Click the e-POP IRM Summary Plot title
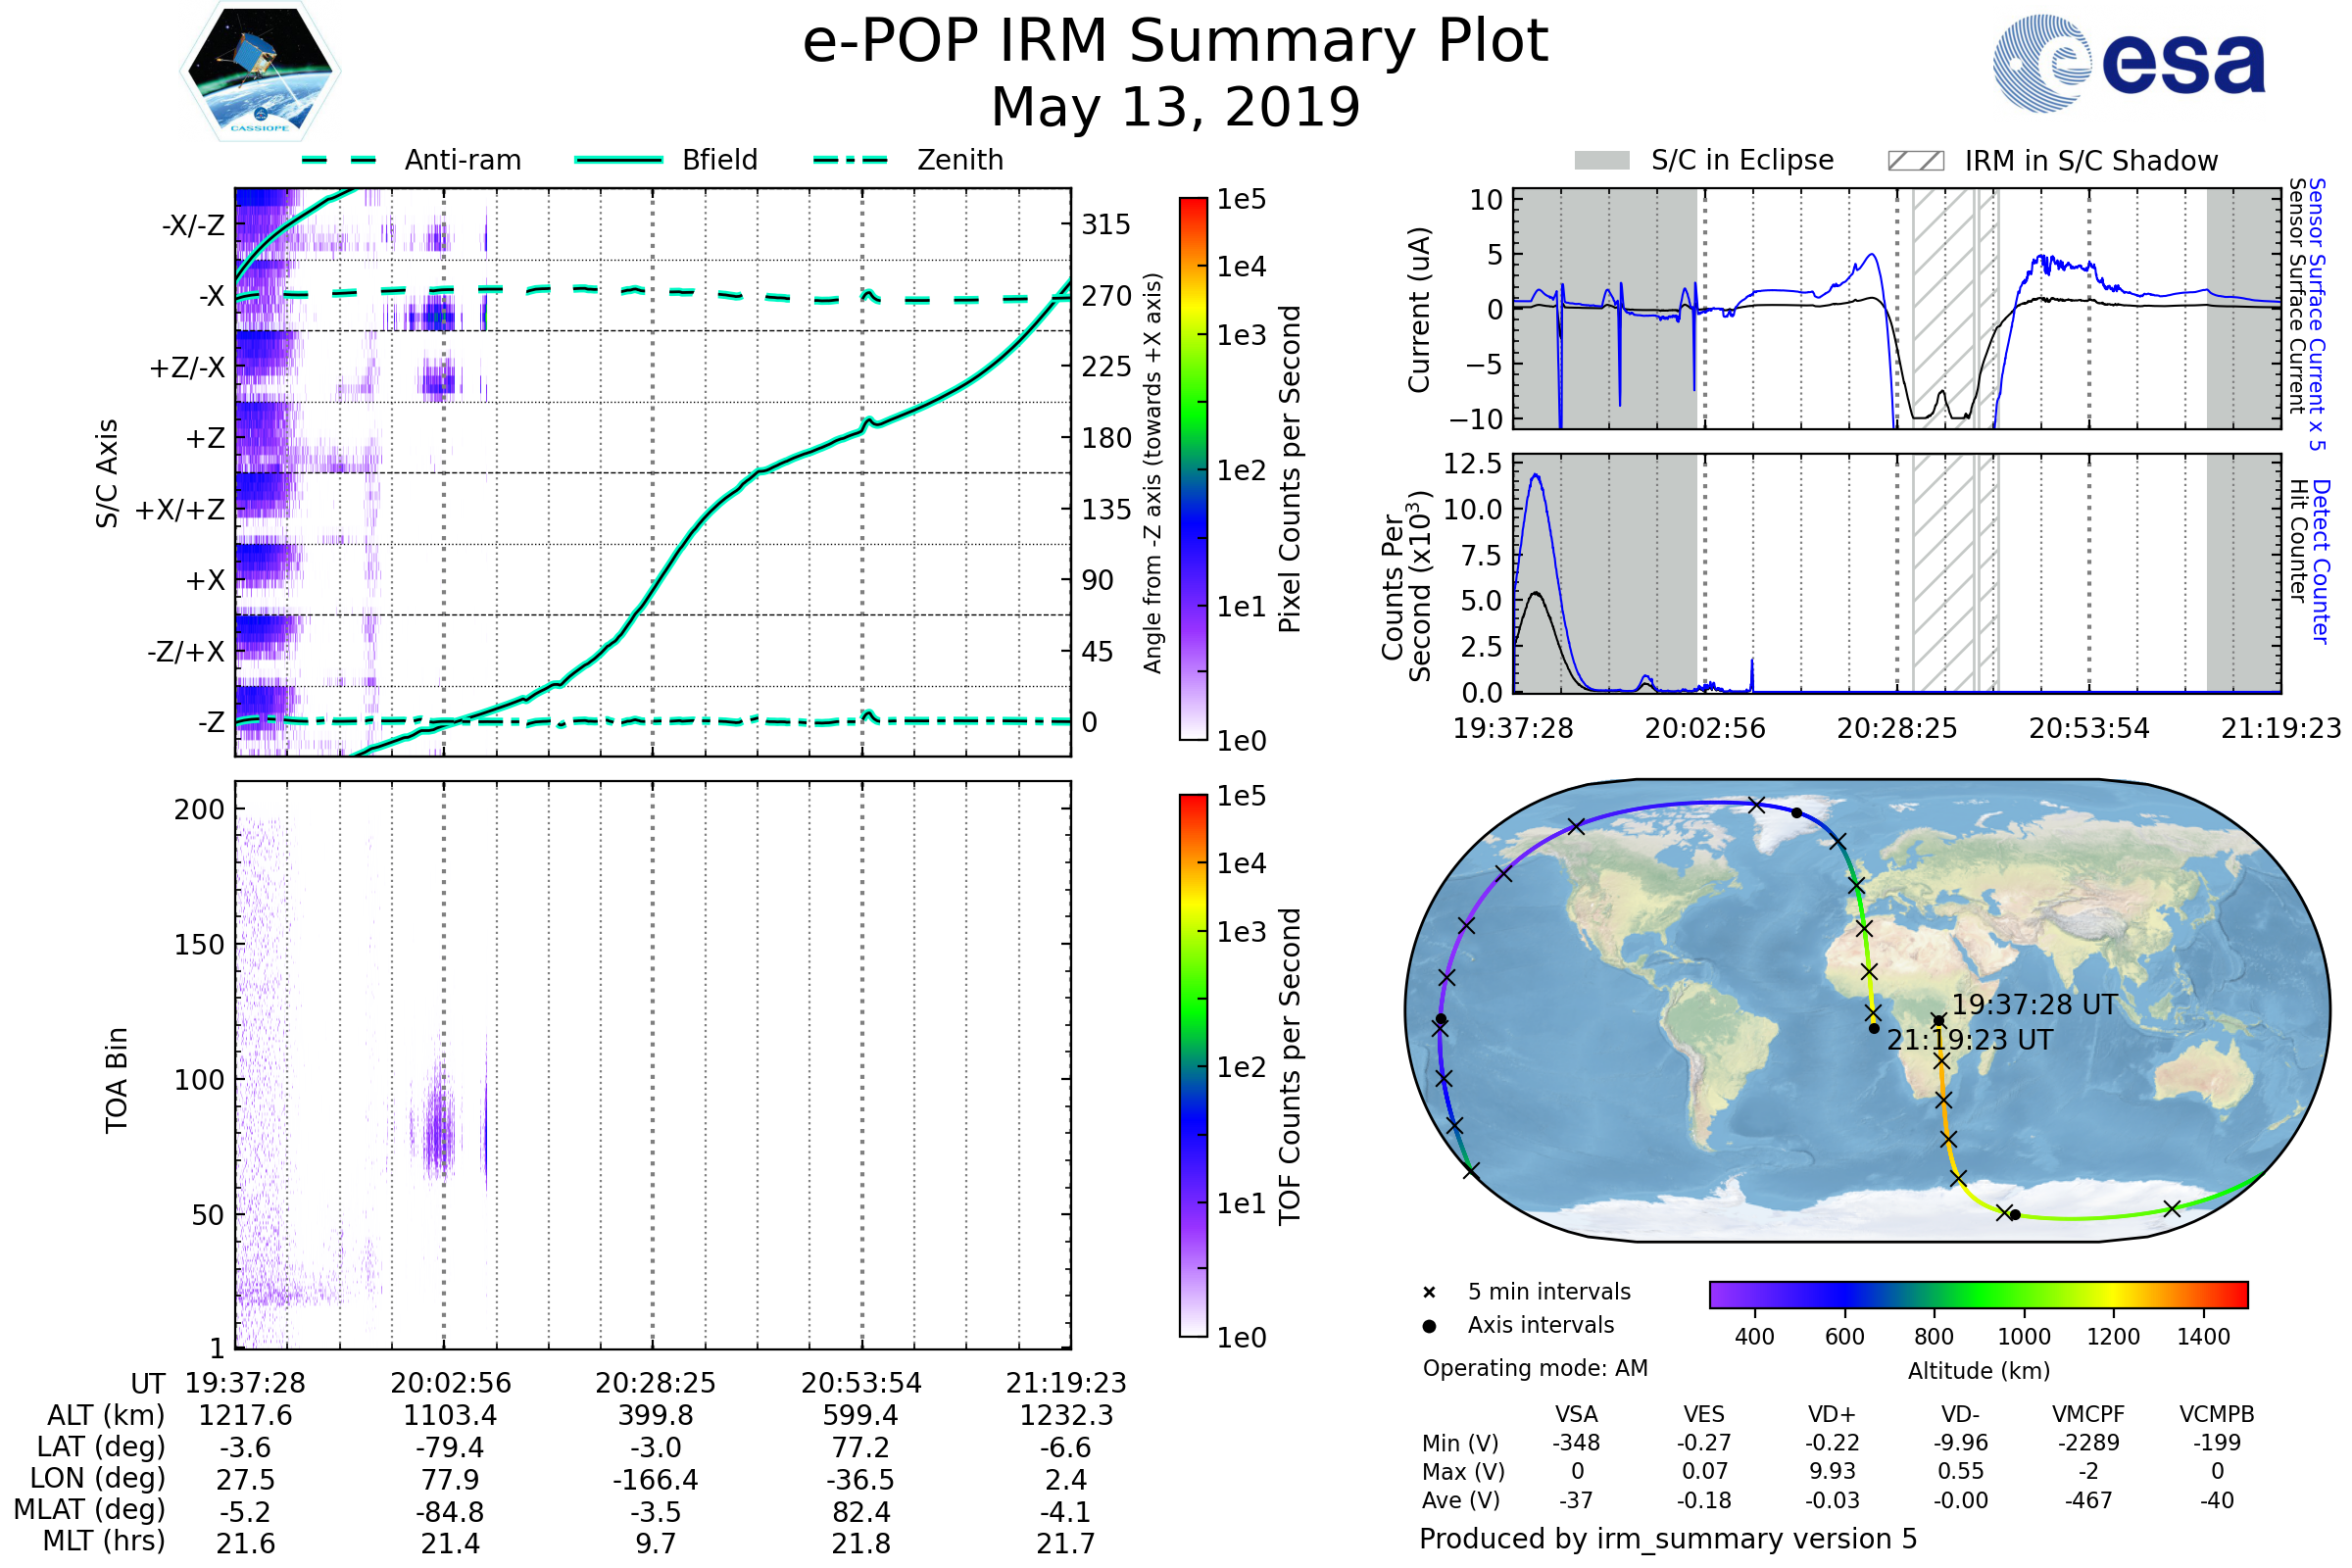Viewport: 2352px width, 1568px height. (x=1175, y=42)
